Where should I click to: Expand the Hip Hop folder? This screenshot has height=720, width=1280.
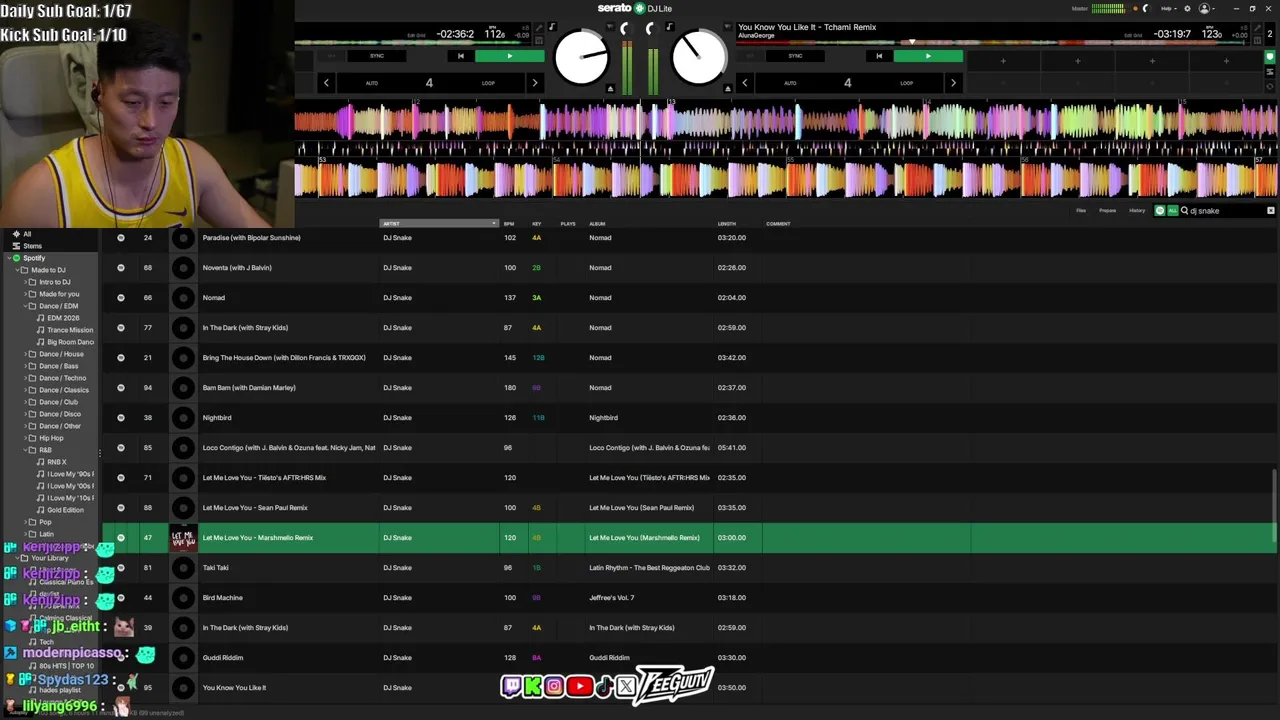click(24, 438)
